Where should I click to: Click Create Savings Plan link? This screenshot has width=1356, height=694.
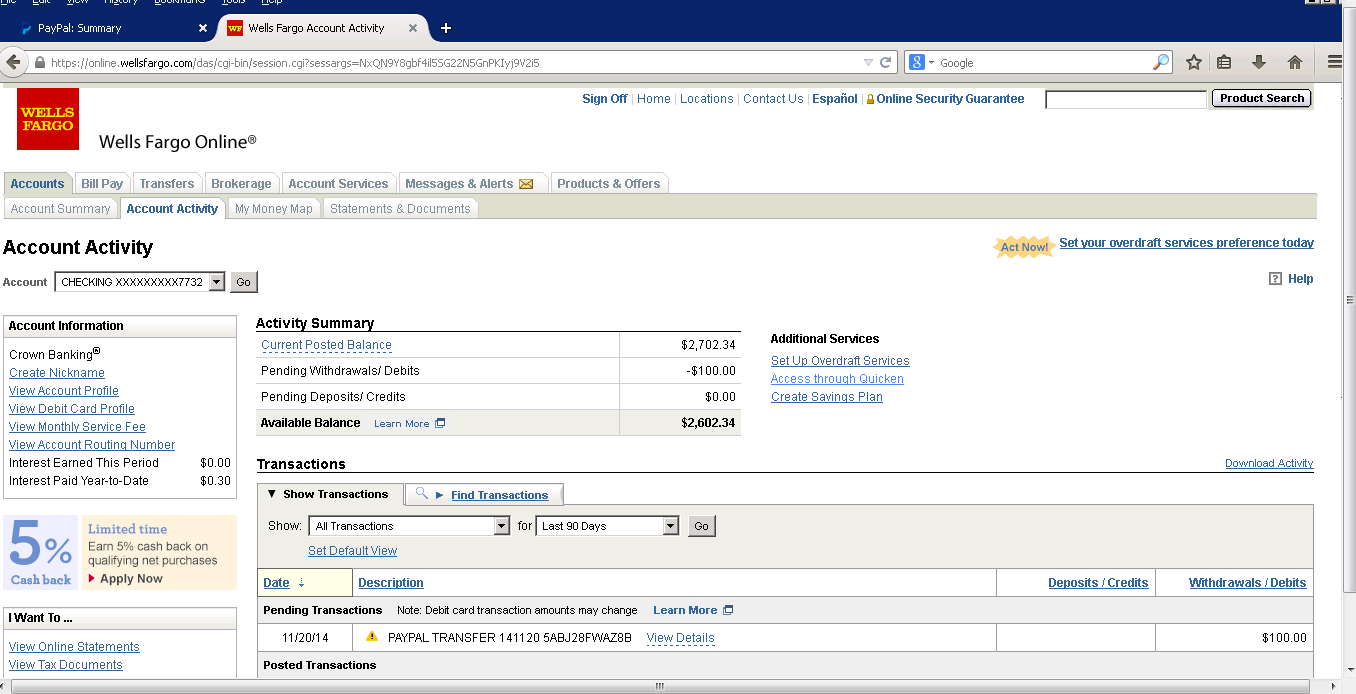[827, 397]
